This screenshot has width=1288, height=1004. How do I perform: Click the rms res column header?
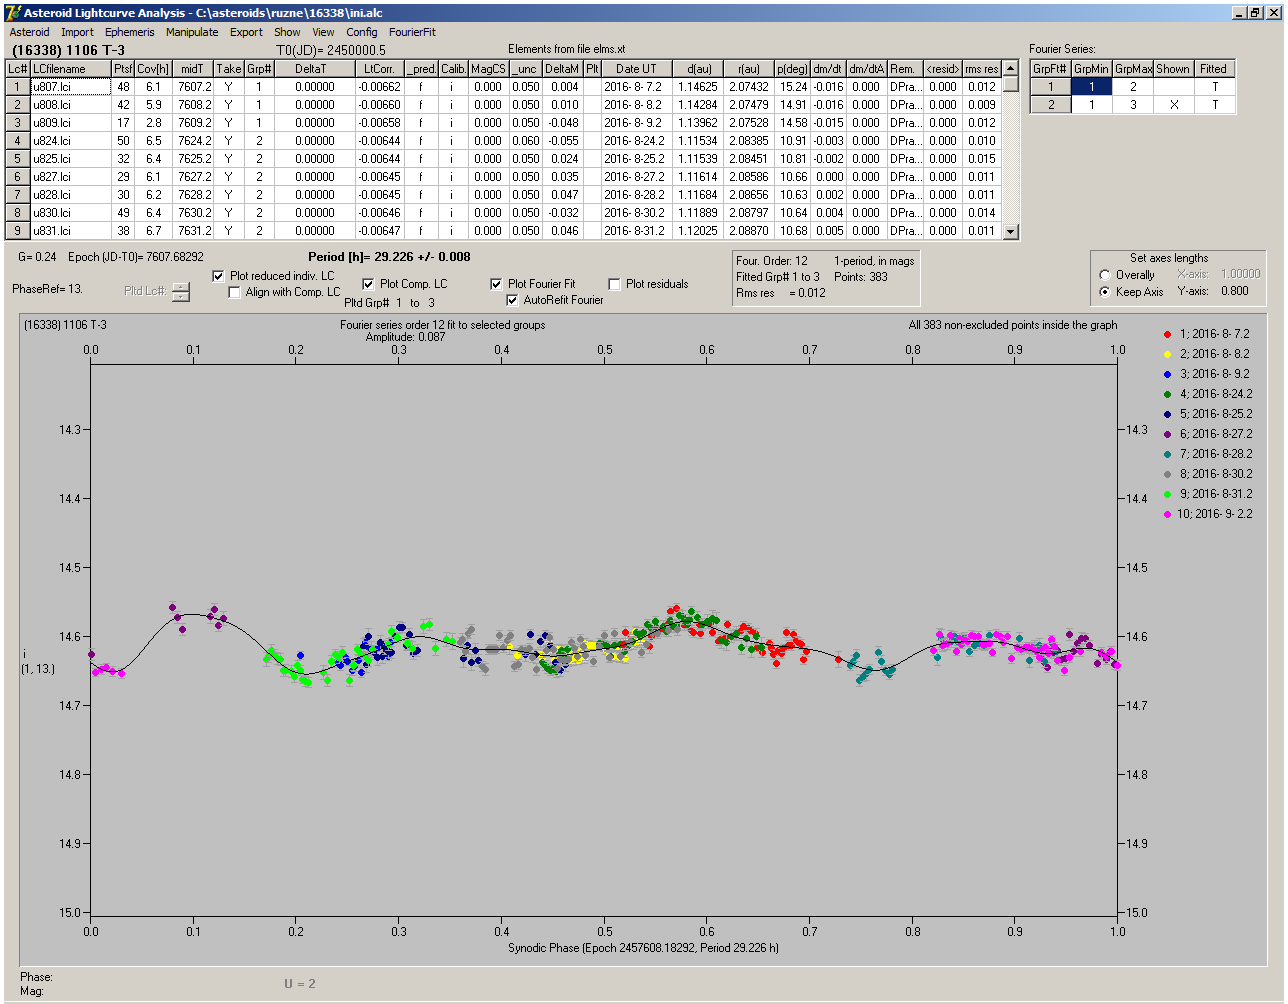pyautogui.click(x=982, y=69)
